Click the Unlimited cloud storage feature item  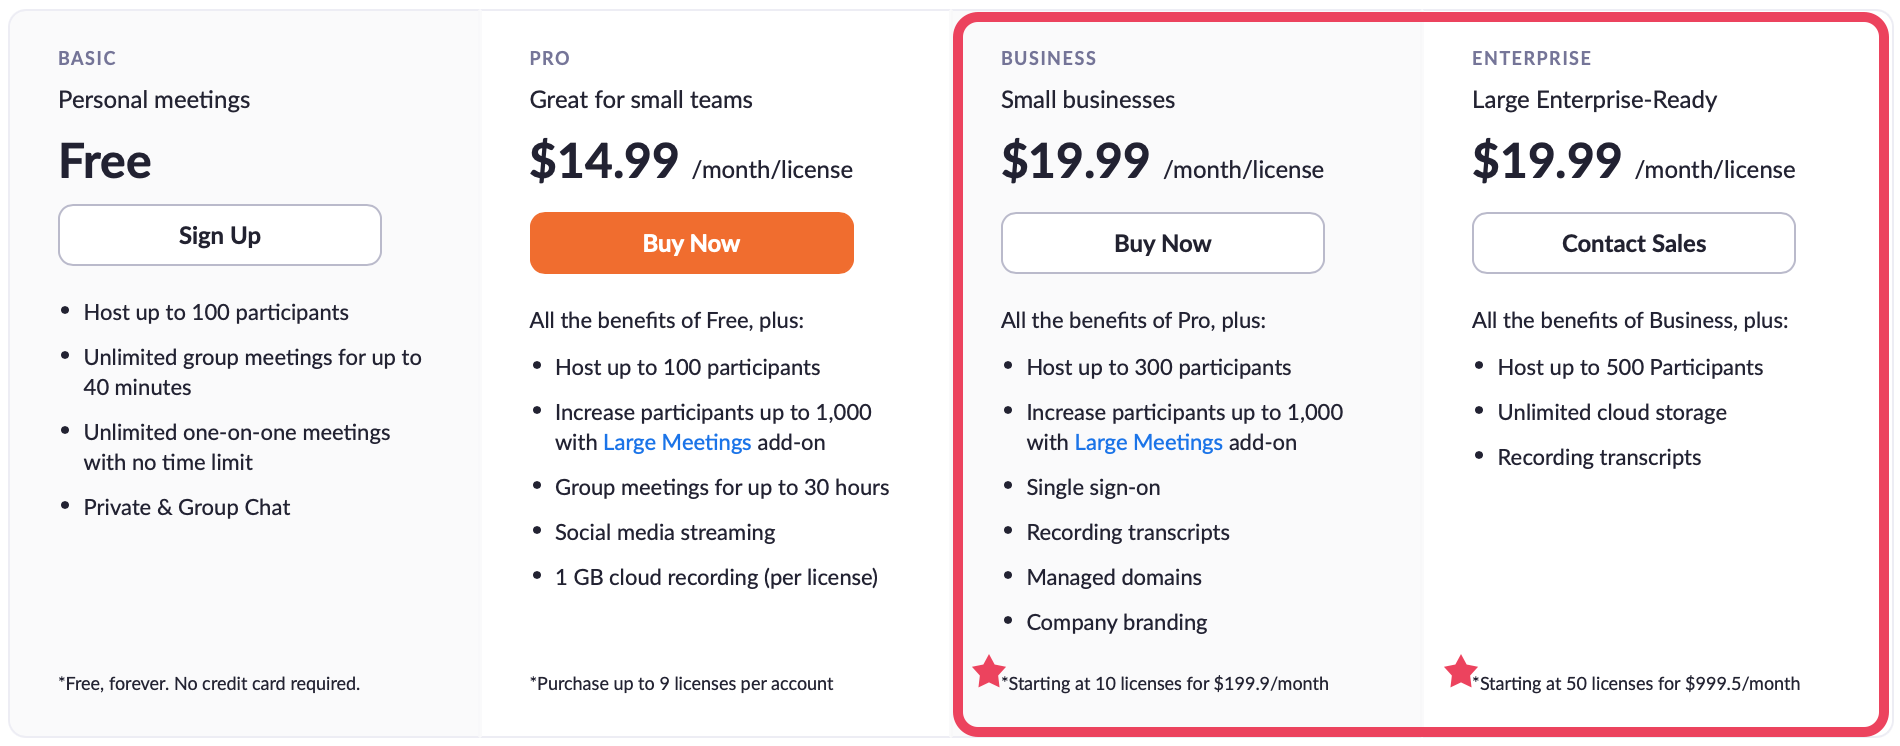[x=1611, y=412]
